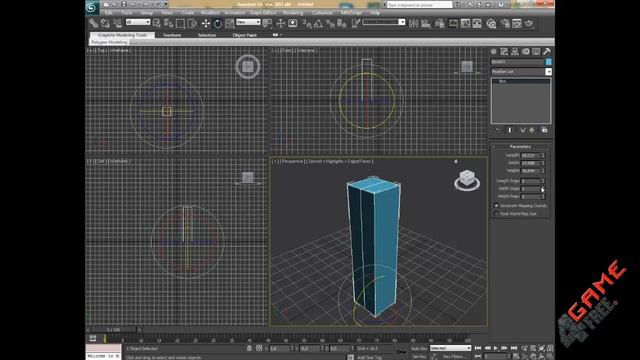The width and height of the screenshot is (640, 360).
Task: Toggle the Percent Snap button
Action: pos(330,23)
